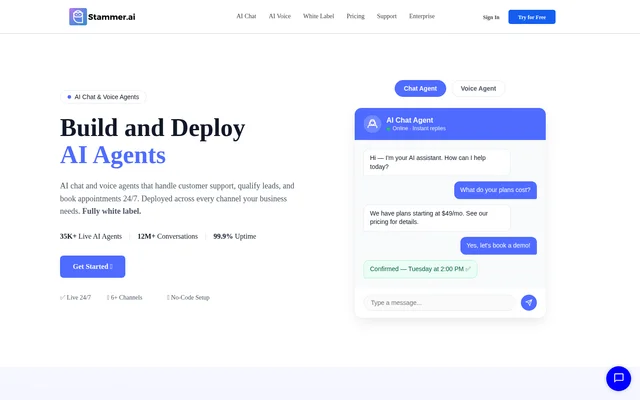This screenshot has width=640, height=400.
Task: Click the AI Chat & Voice Agents badge
Action: point(103,97)
